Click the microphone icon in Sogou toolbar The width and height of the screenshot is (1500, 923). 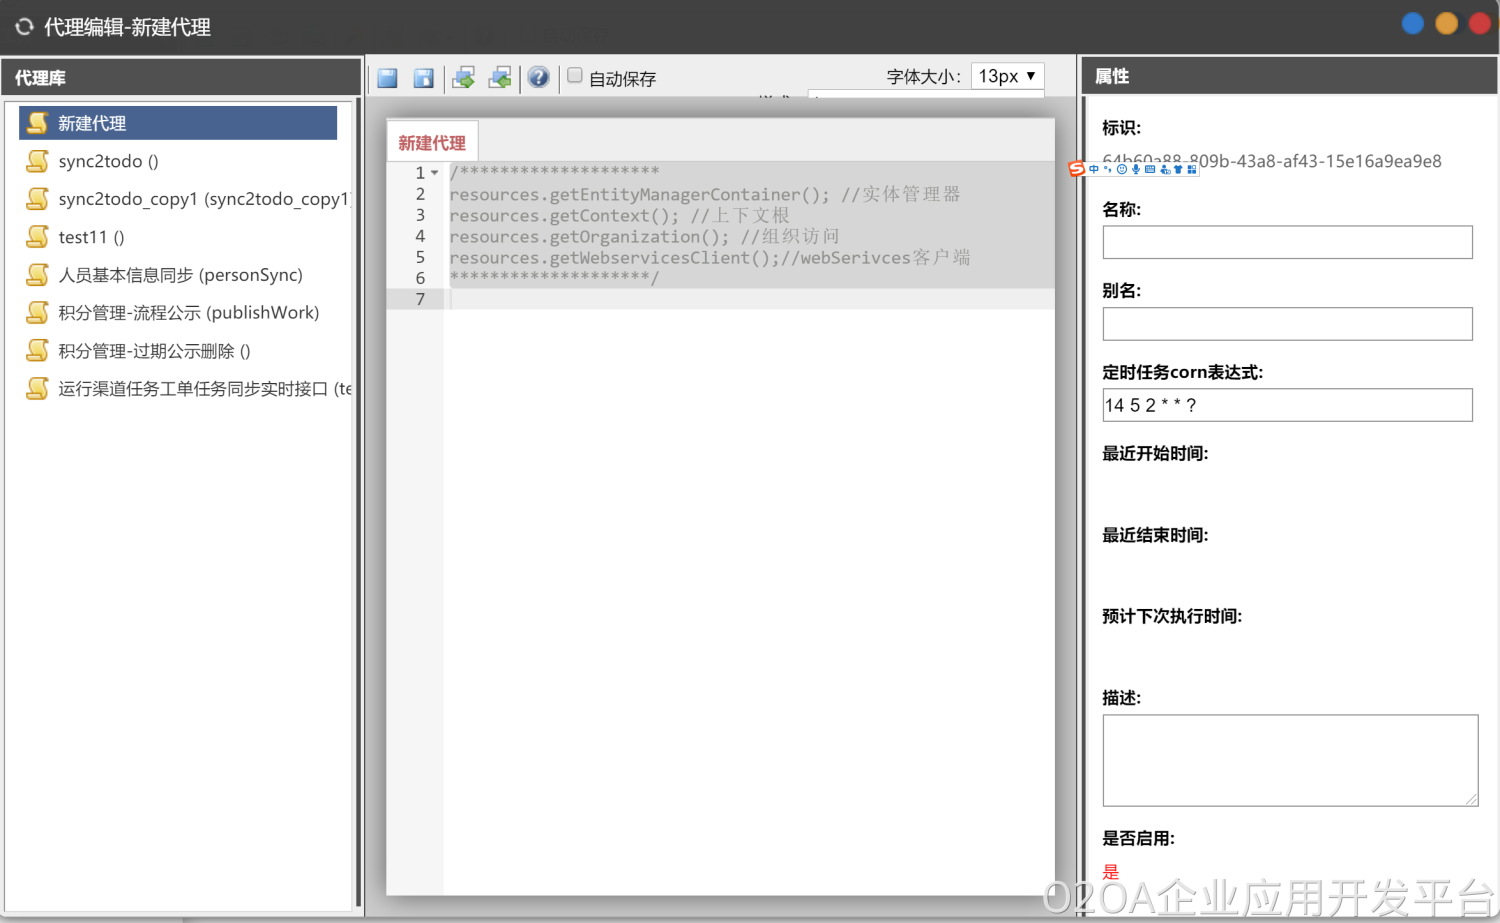click(x=1135, y=169)
